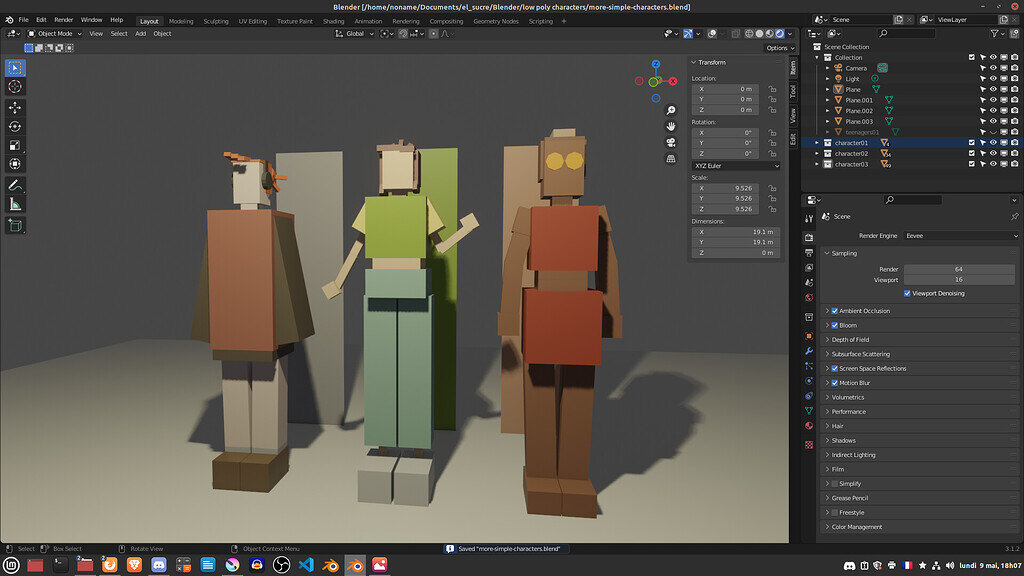The width and height of the screenshot is (1024, 576).
Task: Select the Move tool in the viewport toolbar
Action: 16,106
